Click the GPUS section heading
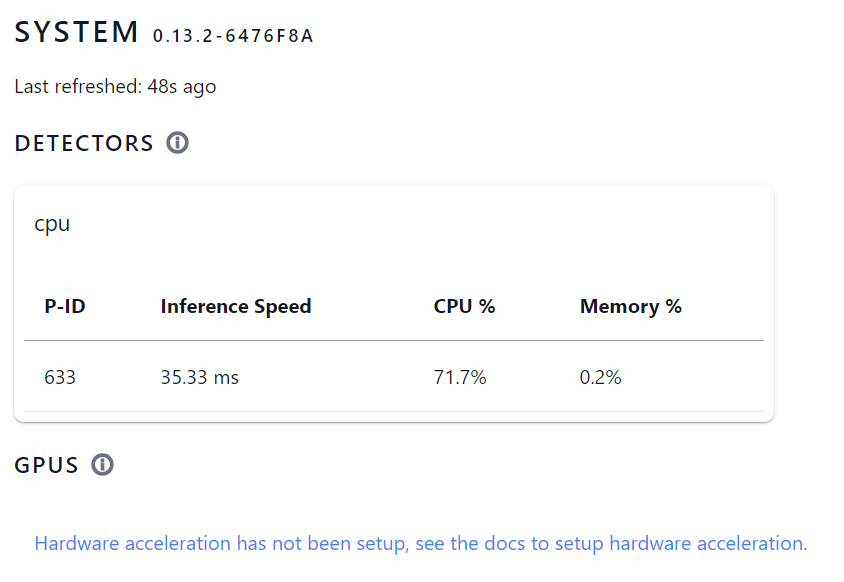Viewport: 844px width, 582px height. tap(46, 465)
